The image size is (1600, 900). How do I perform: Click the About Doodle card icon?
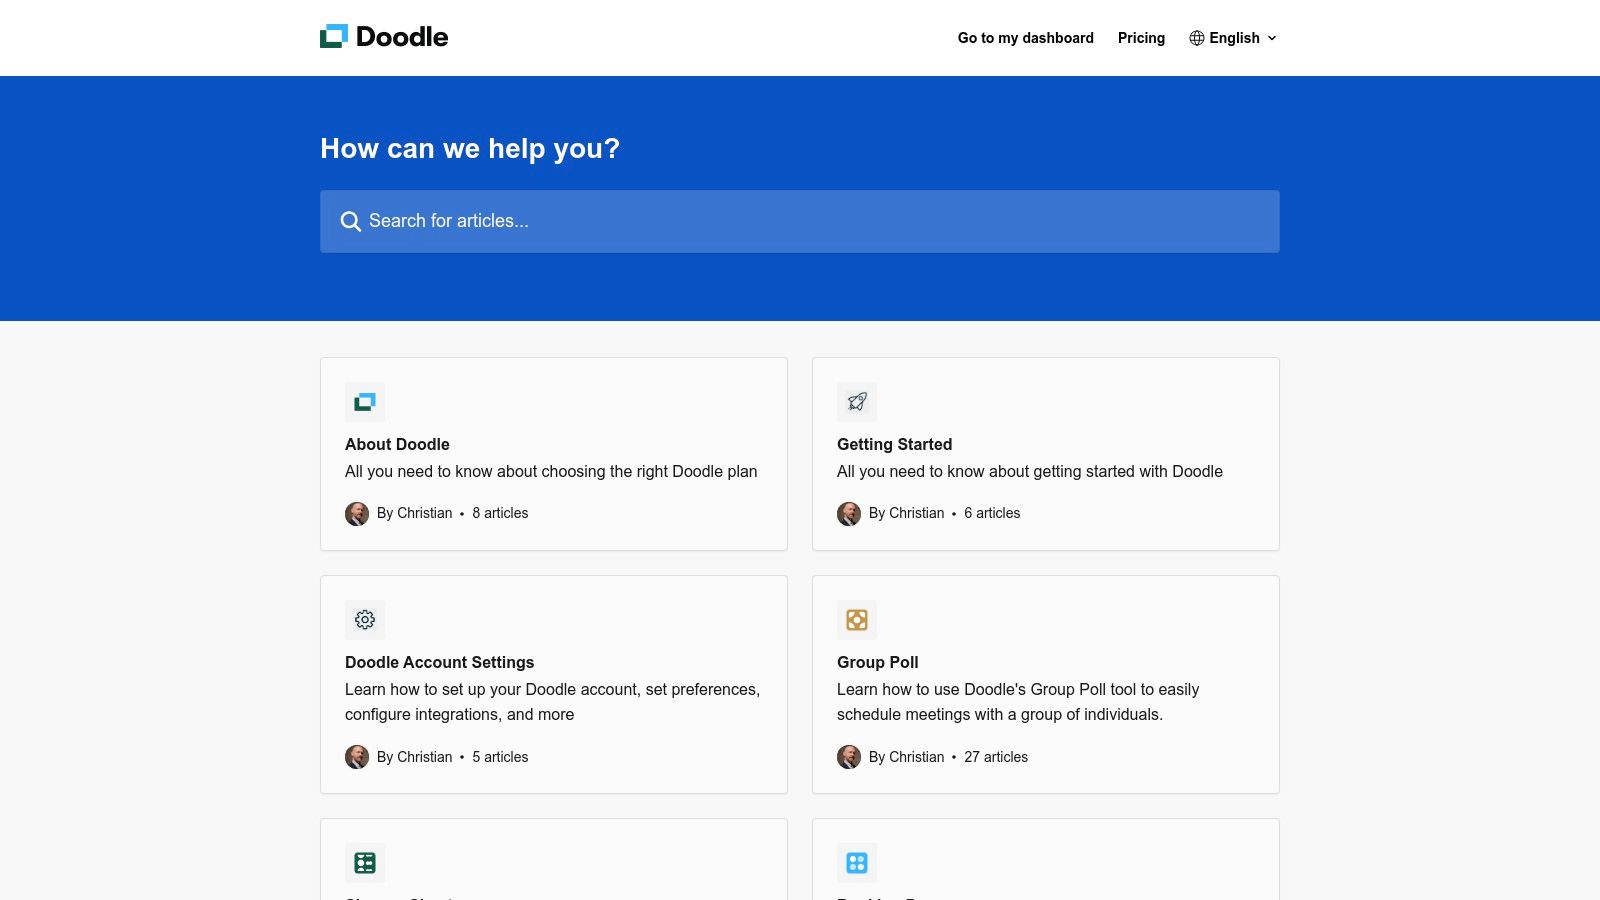[365, 401]
